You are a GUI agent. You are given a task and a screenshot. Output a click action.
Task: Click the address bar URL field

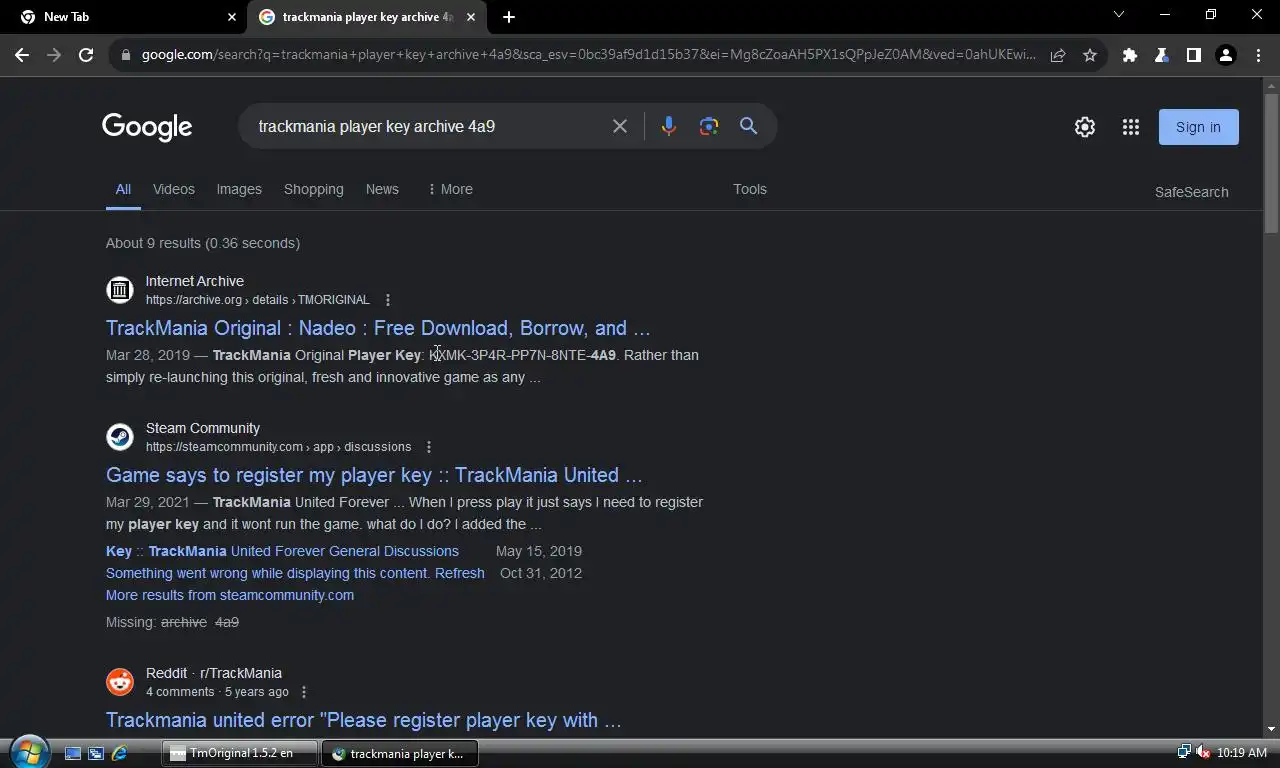(x=589, y=55)
